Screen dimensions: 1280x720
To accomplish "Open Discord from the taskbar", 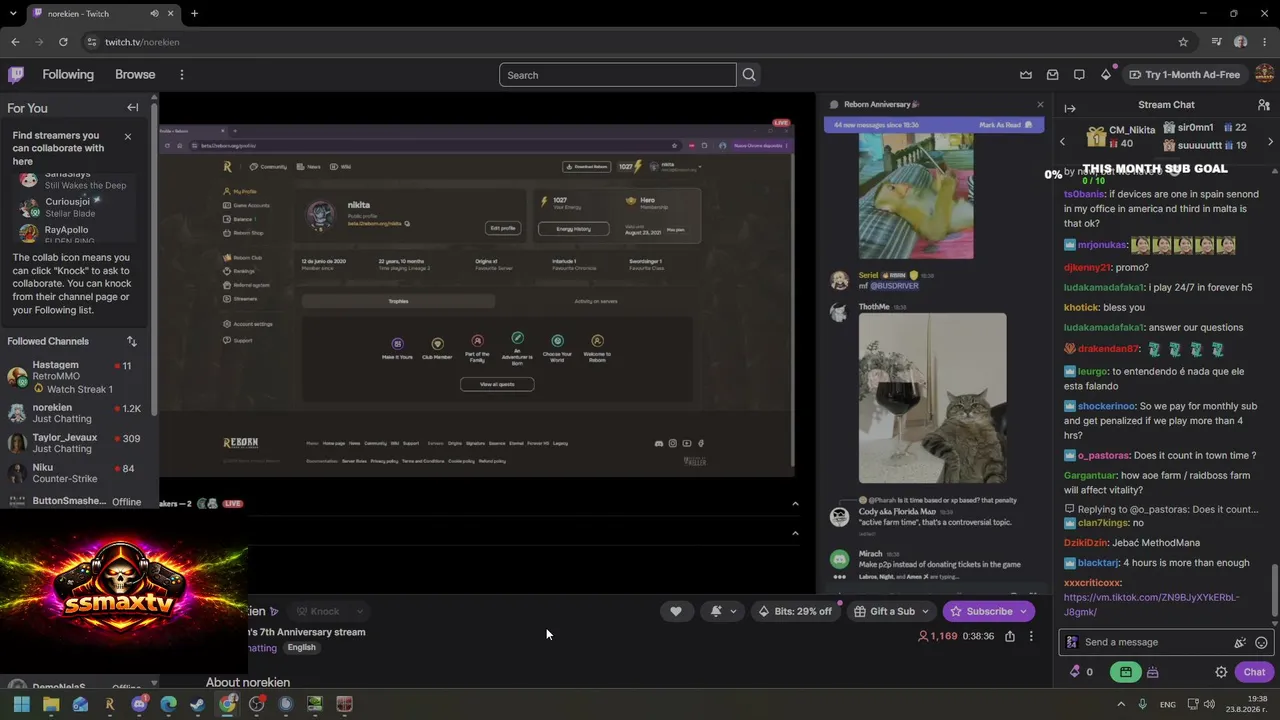I will [139, 704].
